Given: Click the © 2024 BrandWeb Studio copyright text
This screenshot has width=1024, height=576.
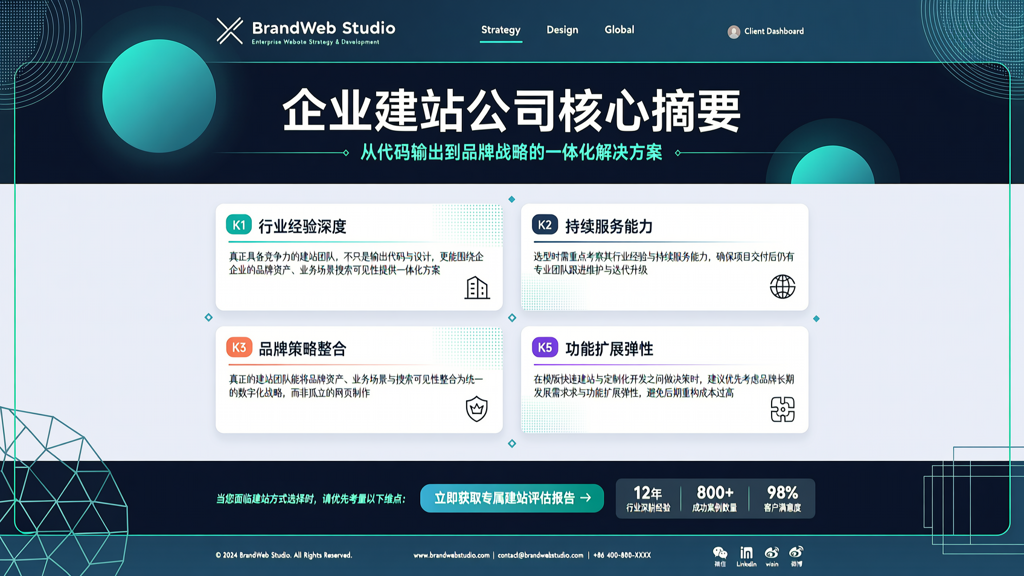Looking at the screenshot, I should point(284,555).
